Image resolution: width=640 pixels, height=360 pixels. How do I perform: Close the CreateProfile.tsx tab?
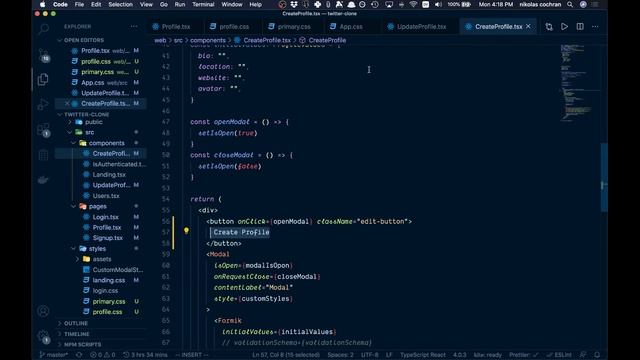tap(528, 26)
